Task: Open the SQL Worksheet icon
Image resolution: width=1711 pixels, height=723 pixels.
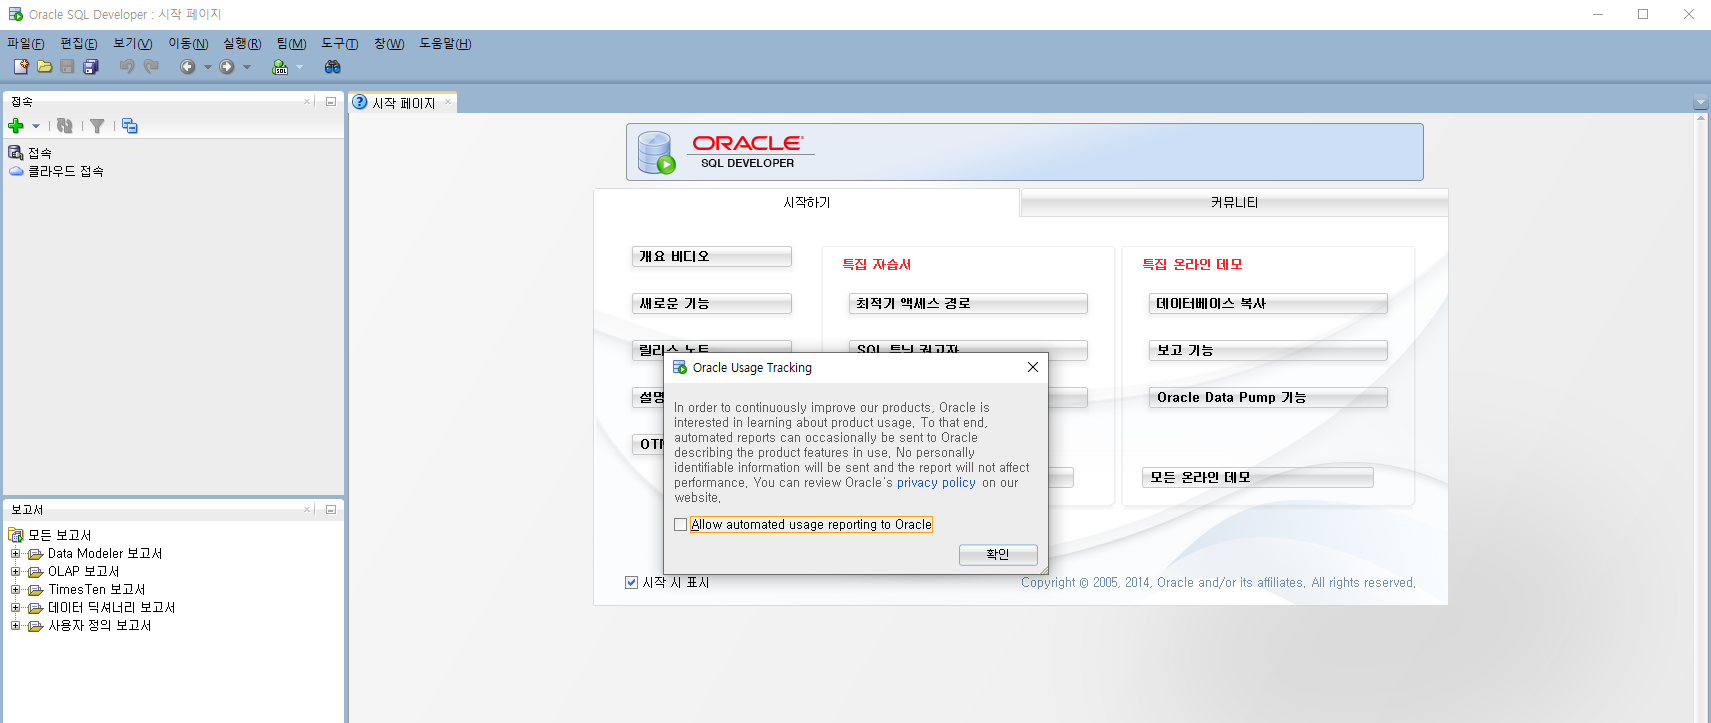Action: (x=280, y=67)
